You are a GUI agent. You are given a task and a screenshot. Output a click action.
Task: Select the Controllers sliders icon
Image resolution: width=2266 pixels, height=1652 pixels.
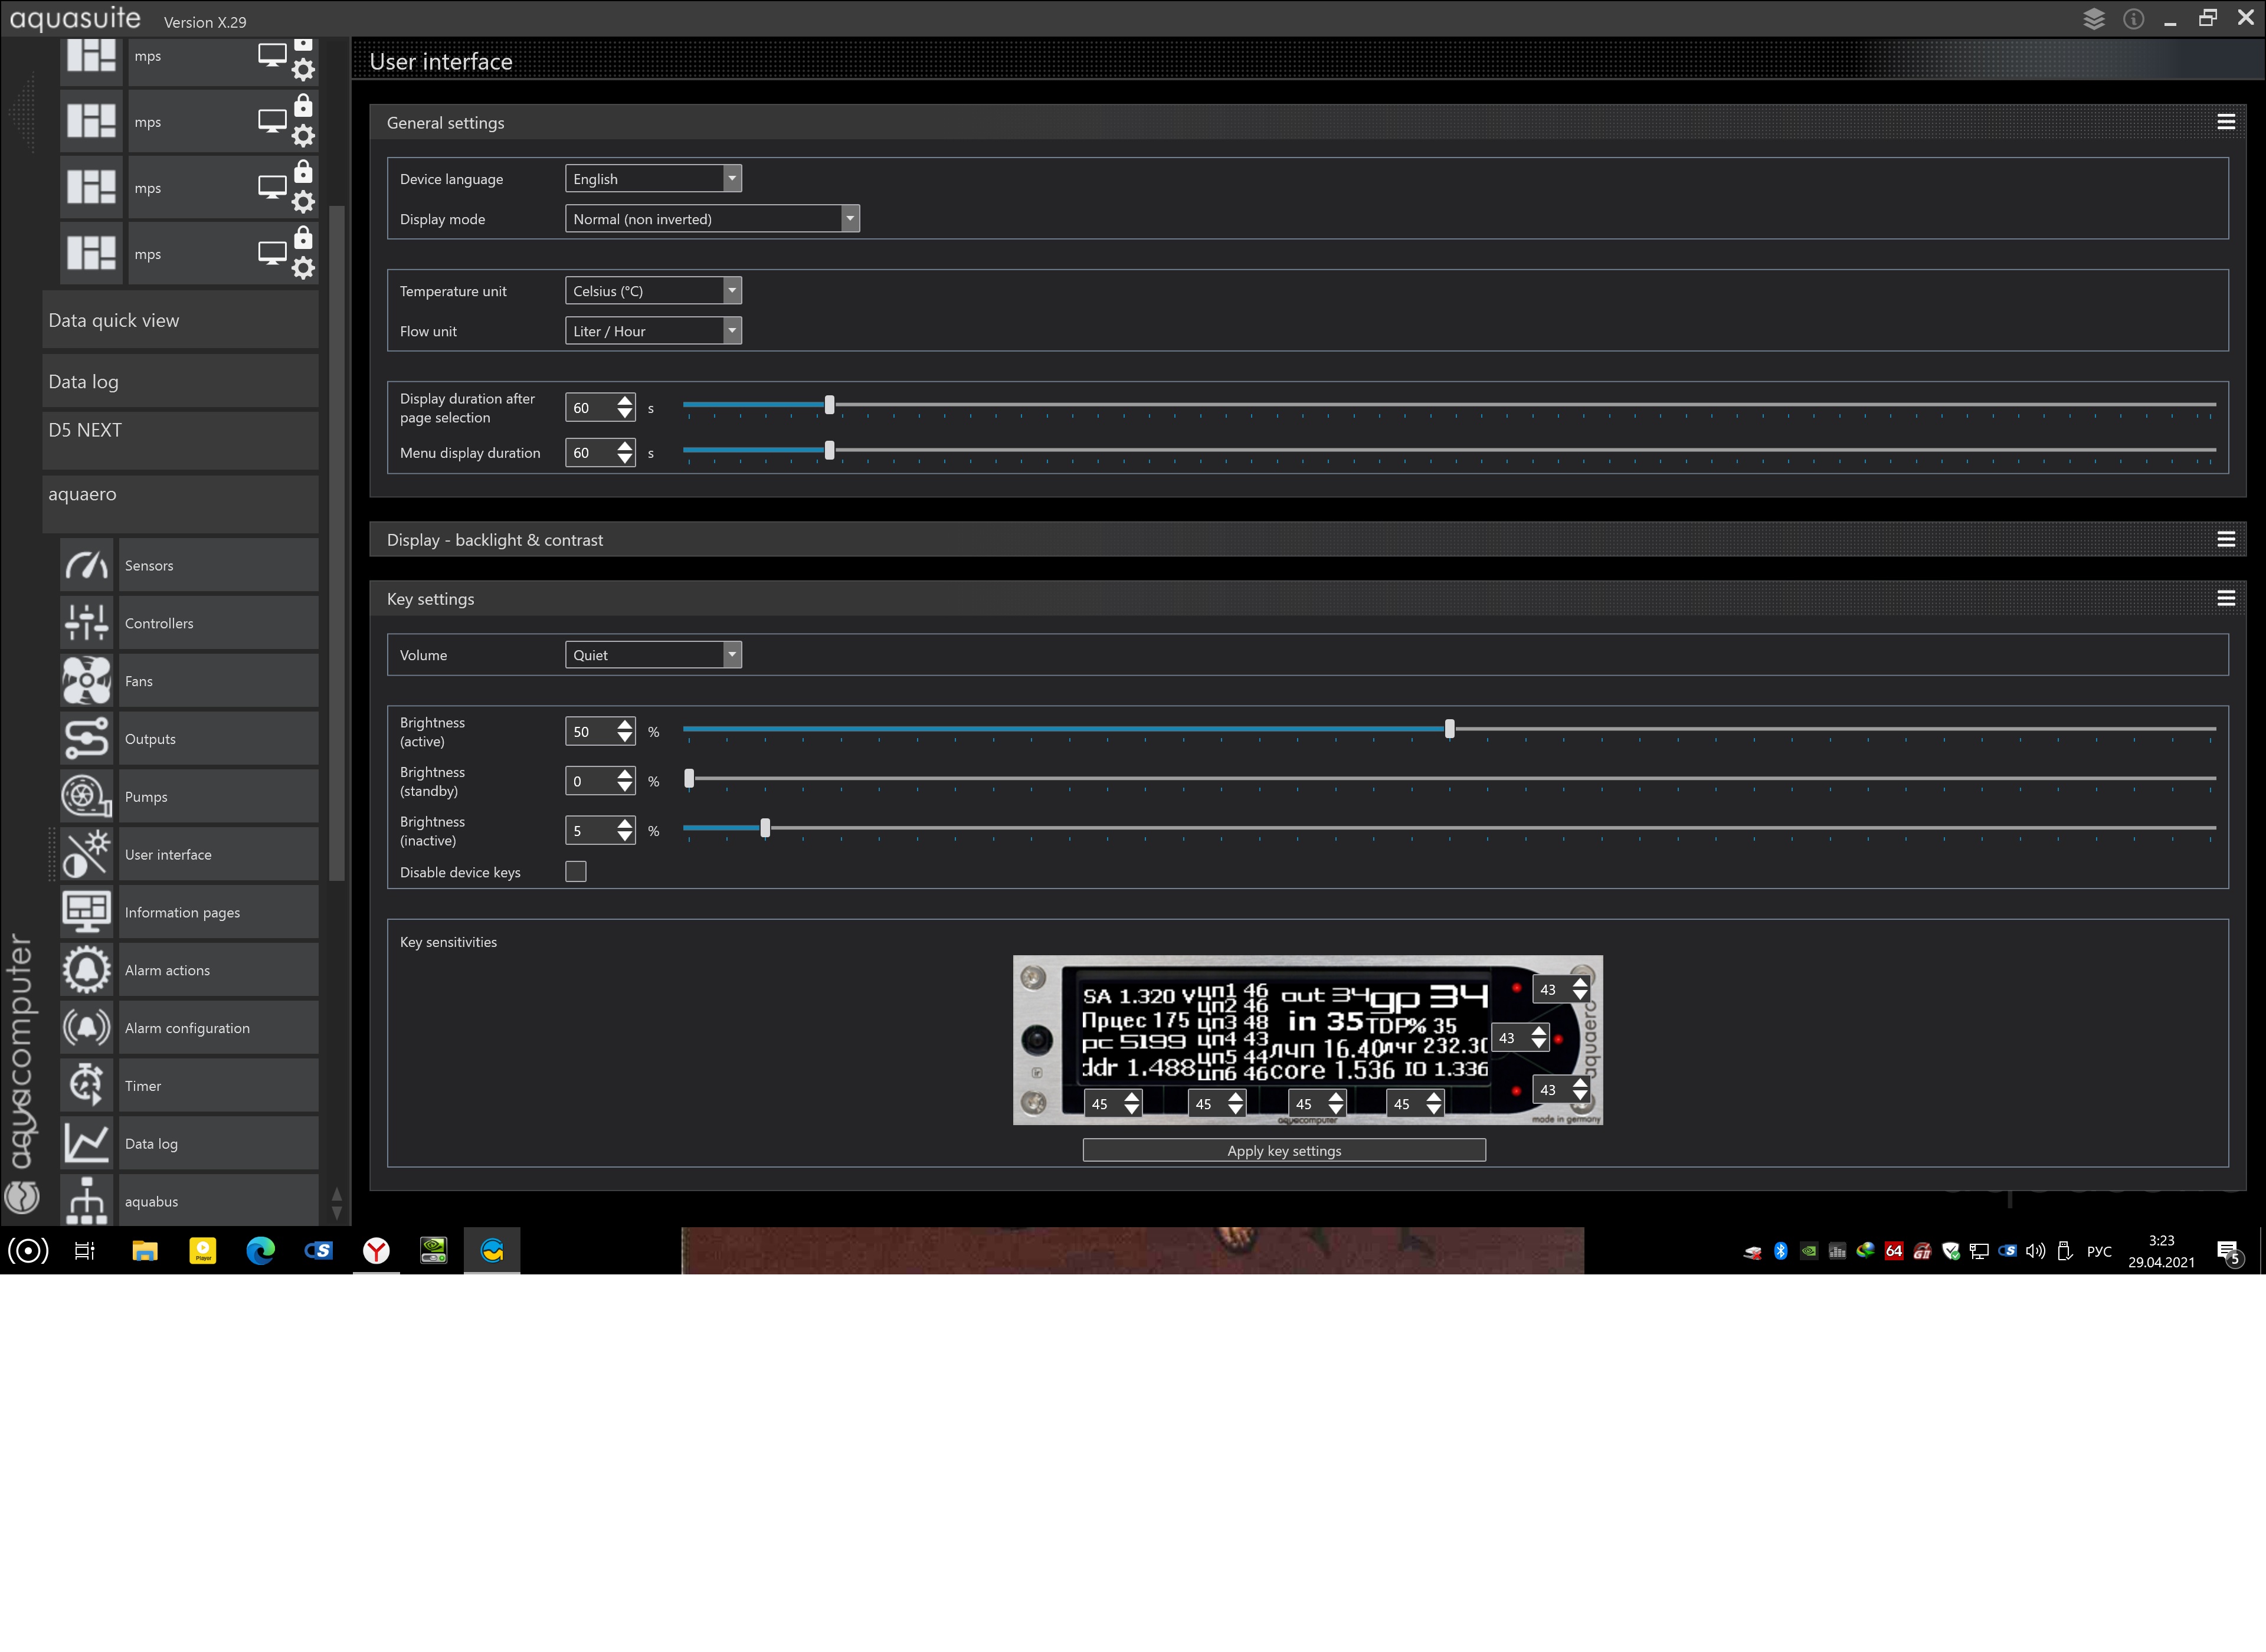coord(86,623)
